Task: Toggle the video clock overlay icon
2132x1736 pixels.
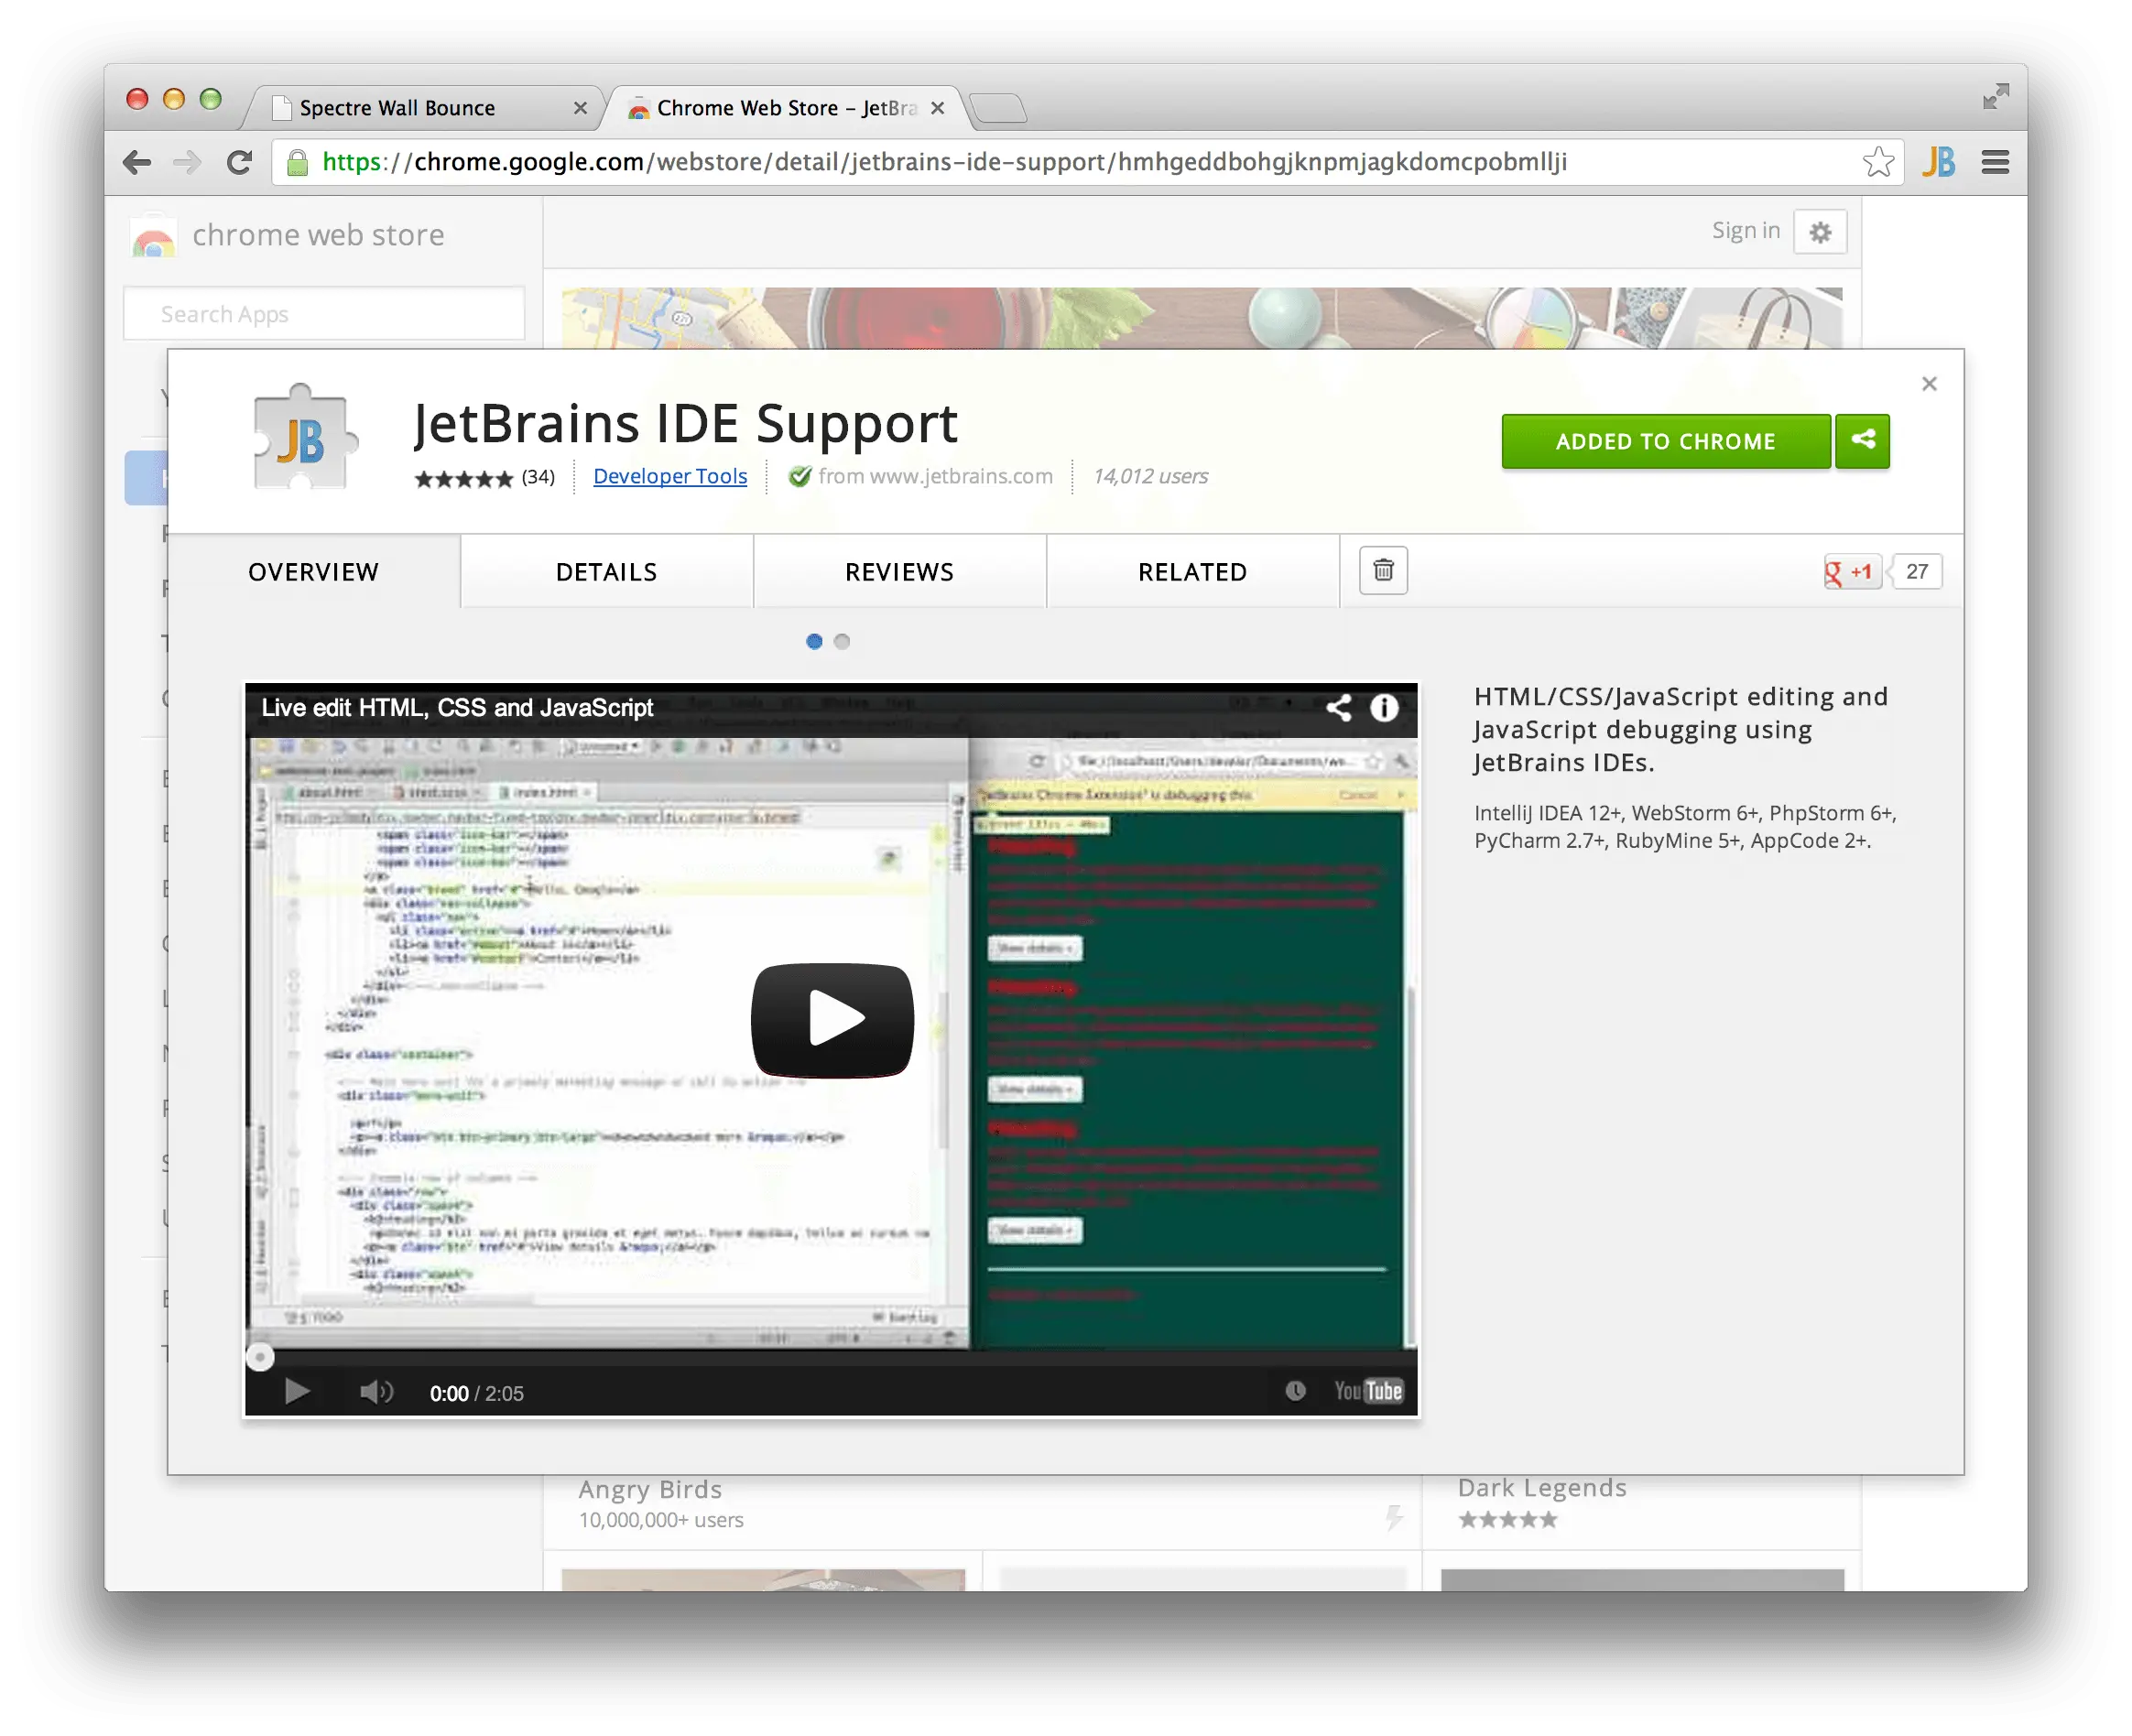Action: [x=1298, y=1390]
